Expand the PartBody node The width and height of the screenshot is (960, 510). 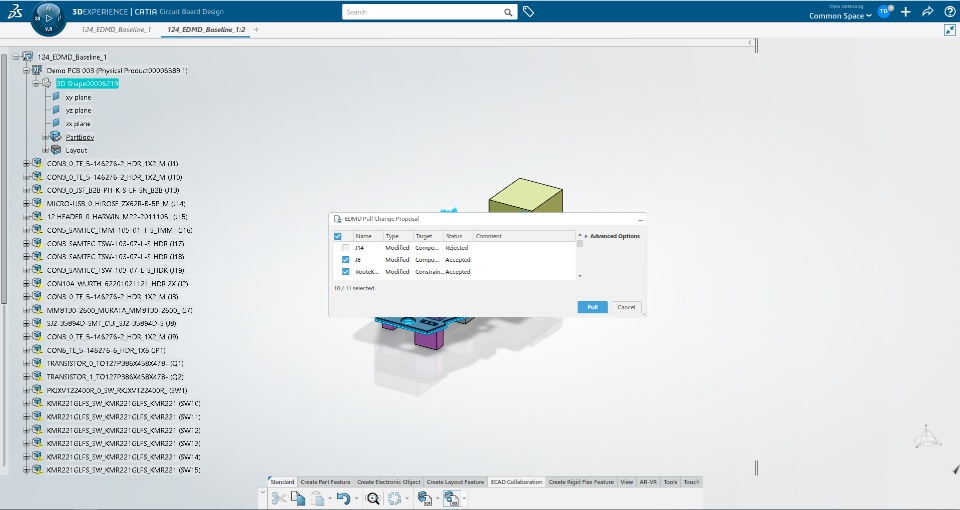[45, 137]
